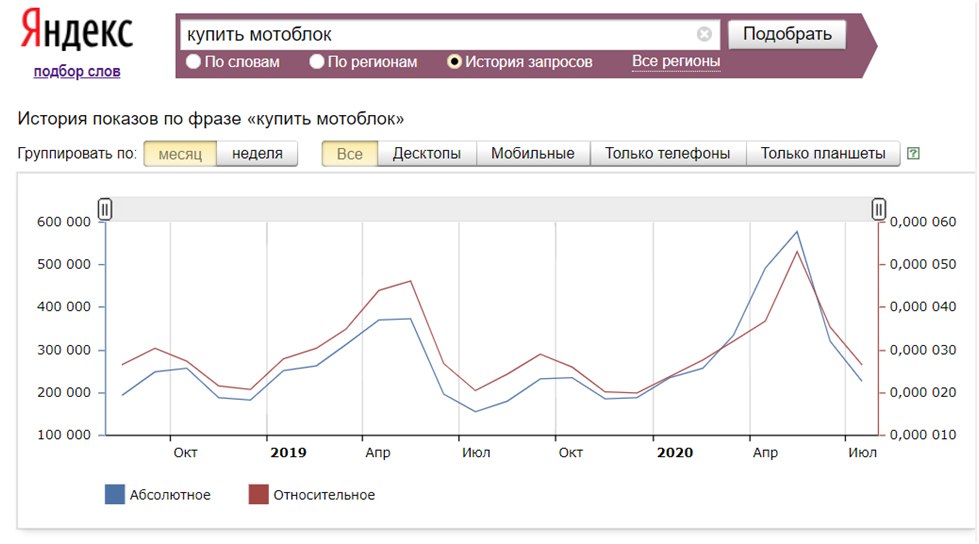Viewport: 979px width, 544px height.
Task: Select the По регионам radio button
Action: tap(317, 62)
